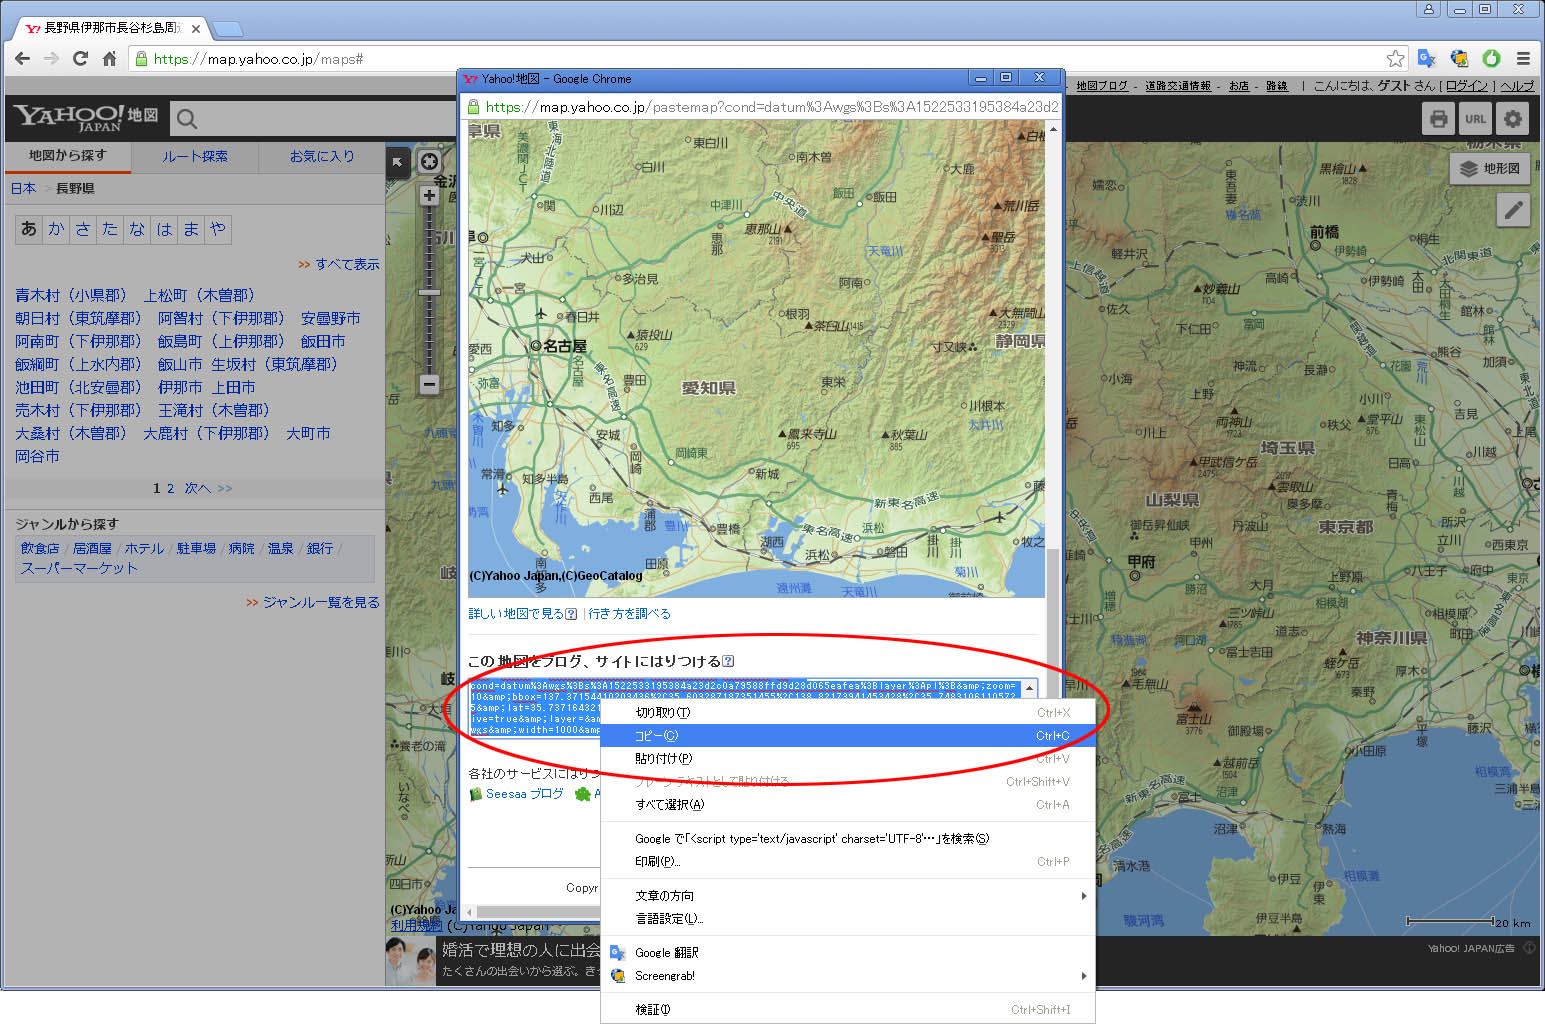Open the Google Translate extension icon

1427,59
